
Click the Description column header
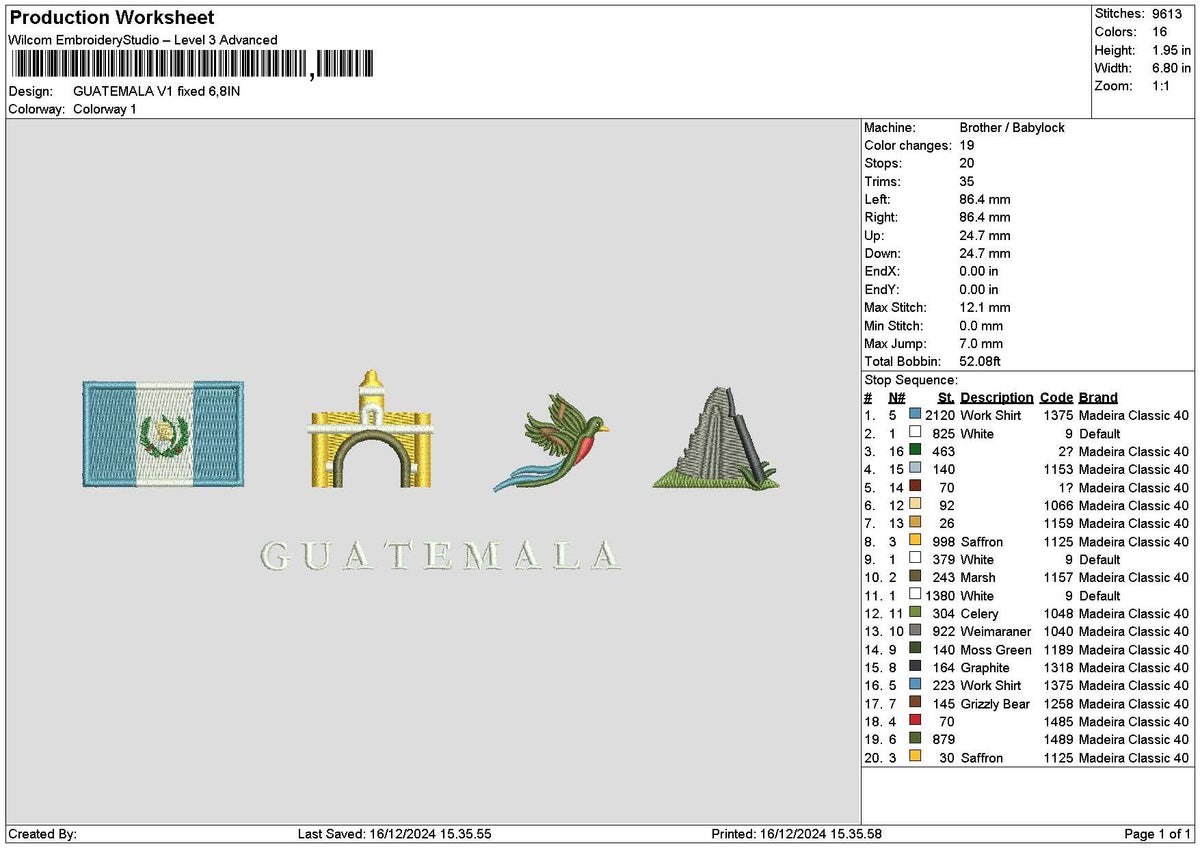click(x=997, y=398)
